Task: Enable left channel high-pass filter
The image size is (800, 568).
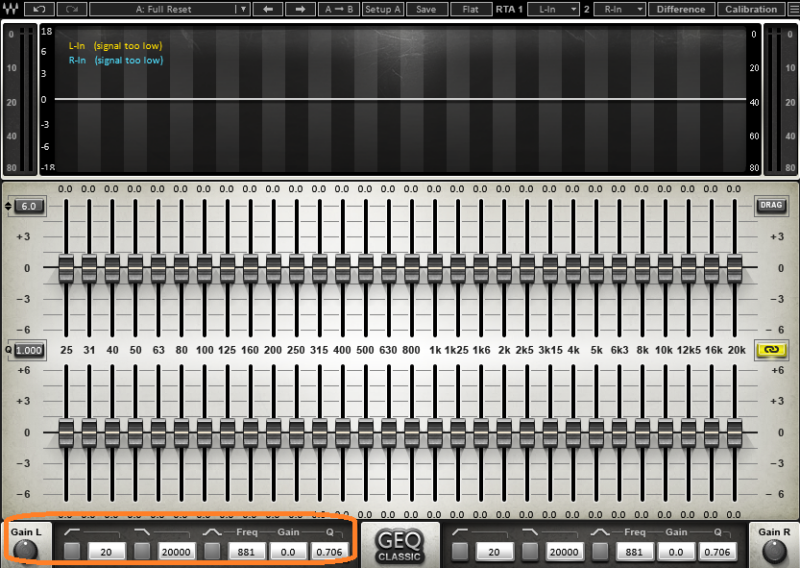Action: pyautogui.click(x=72, y=551)
